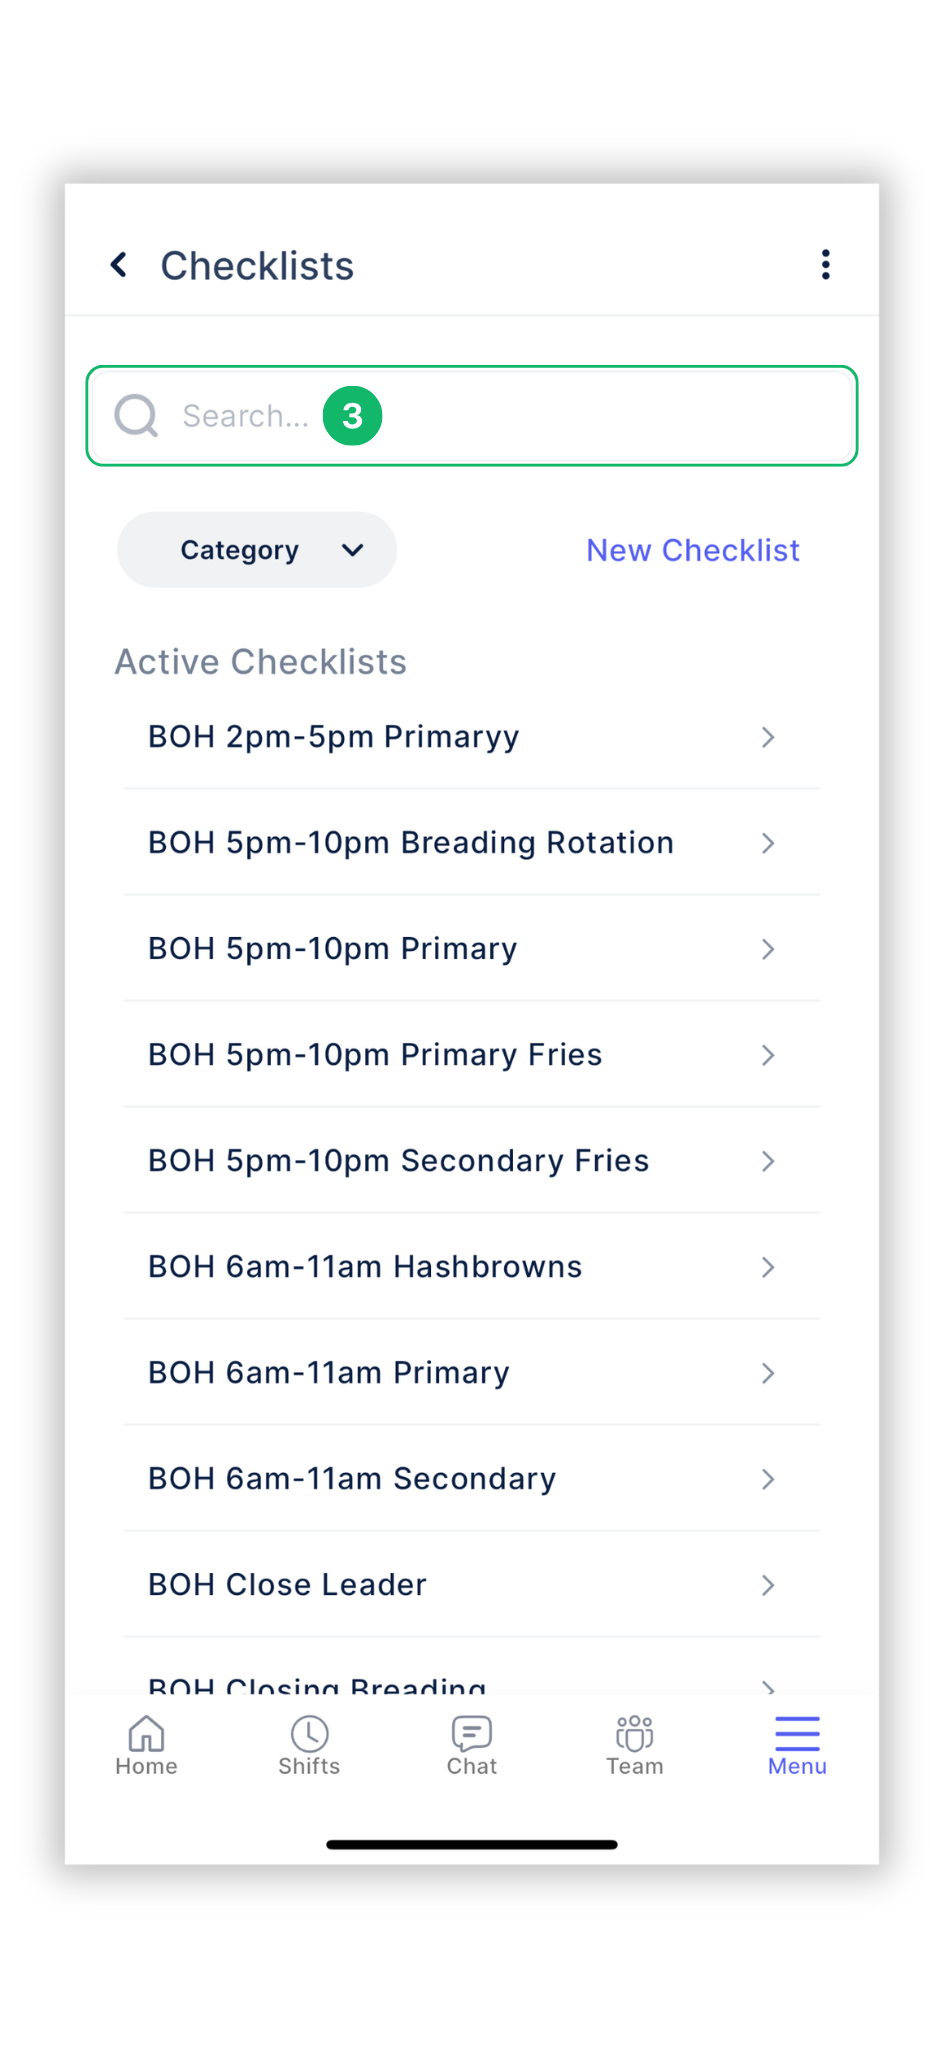Tap the back arrow icon
This screenshot has width=944, height=2048.
coord(119,264)
